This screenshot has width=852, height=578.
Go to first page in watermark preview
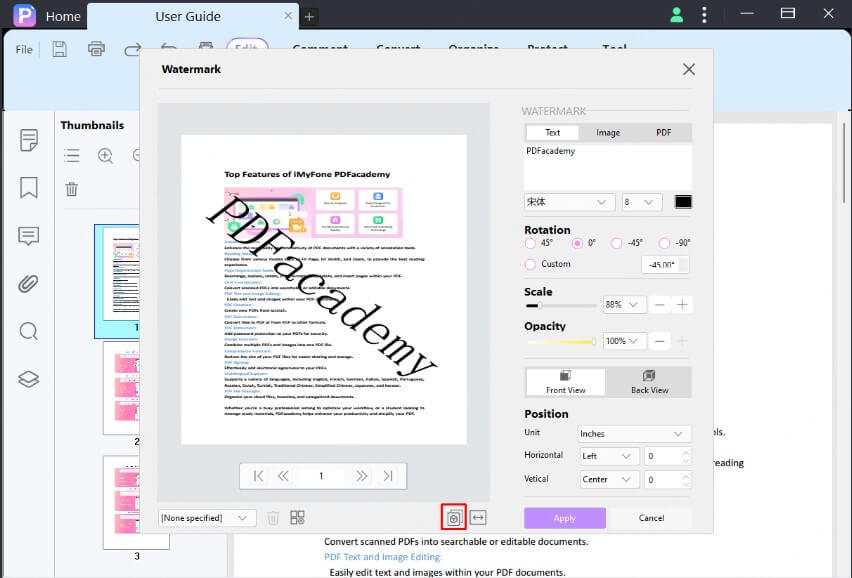coord(258,476)
